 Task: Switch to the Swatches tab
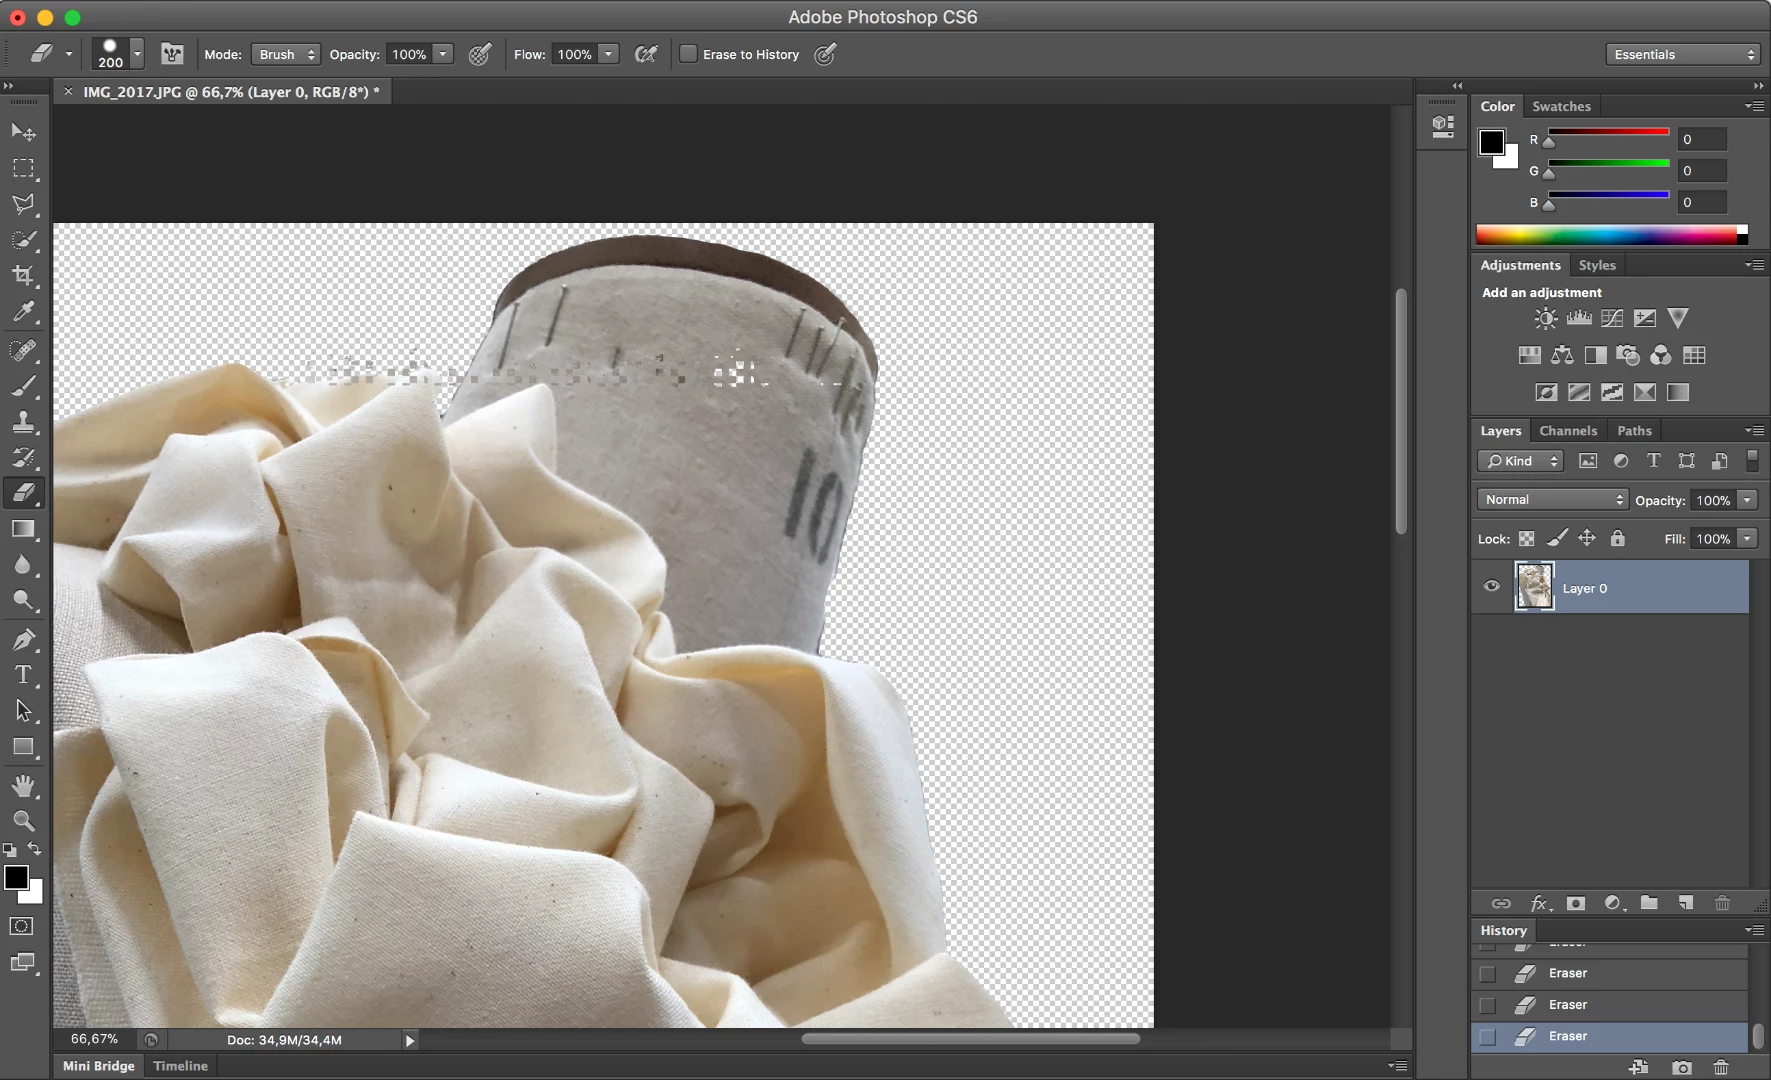(x=1561, y=106)
